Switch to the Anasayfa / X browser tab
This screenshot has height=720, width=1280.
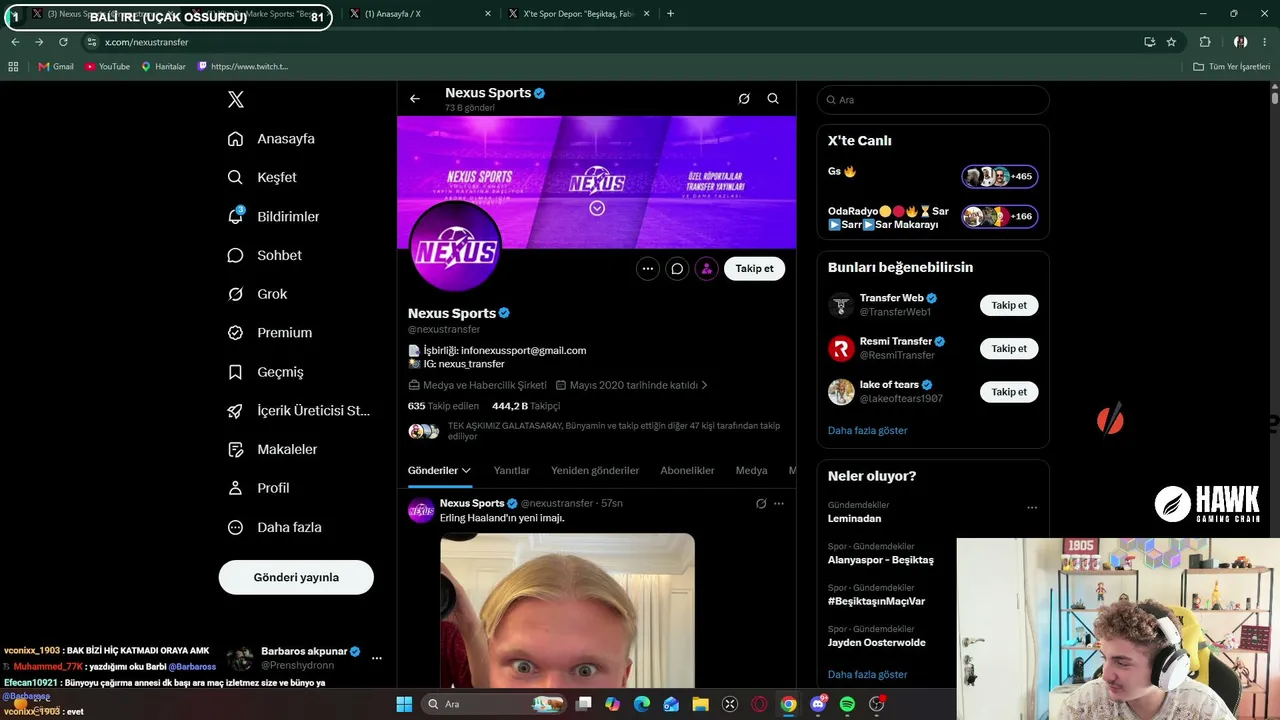click(x=420, y=14)
